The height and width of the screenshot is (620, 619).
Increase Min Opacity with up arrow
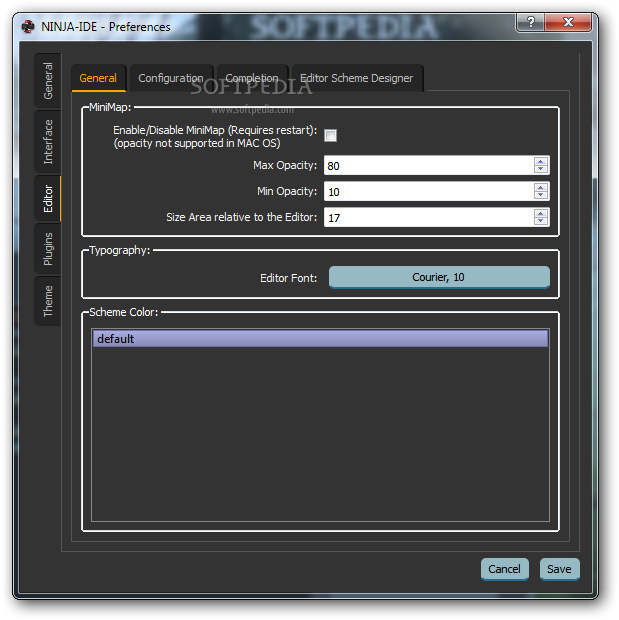coord(541,187)
